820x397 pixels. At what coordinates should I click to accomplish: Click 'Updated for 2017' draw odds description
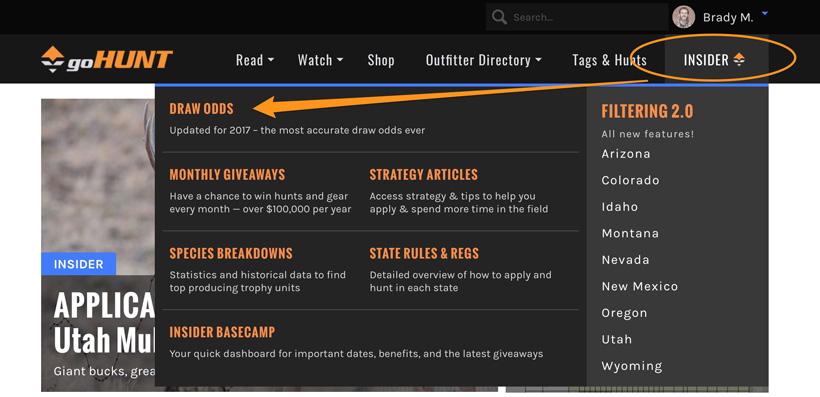297,130
